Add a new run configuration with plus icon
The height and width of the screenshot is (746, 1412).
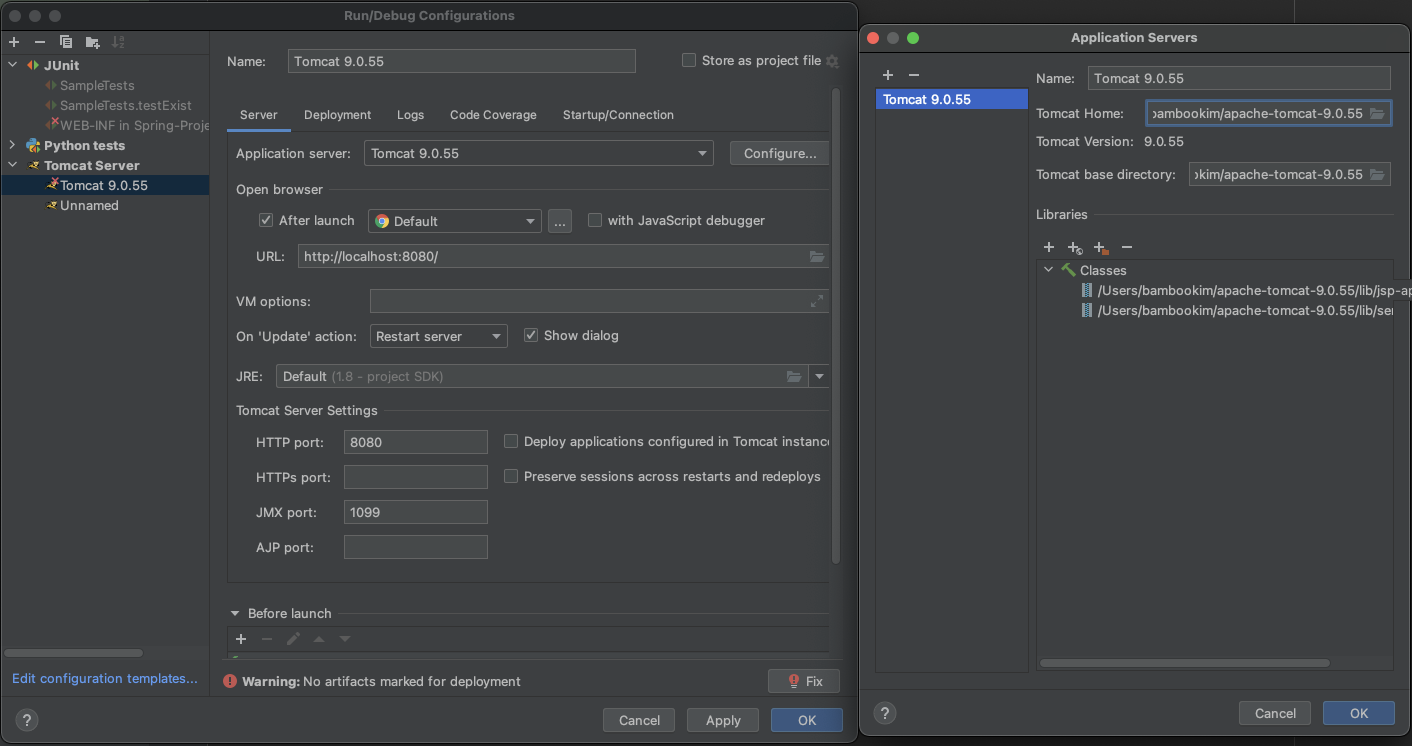click(14, 42)
